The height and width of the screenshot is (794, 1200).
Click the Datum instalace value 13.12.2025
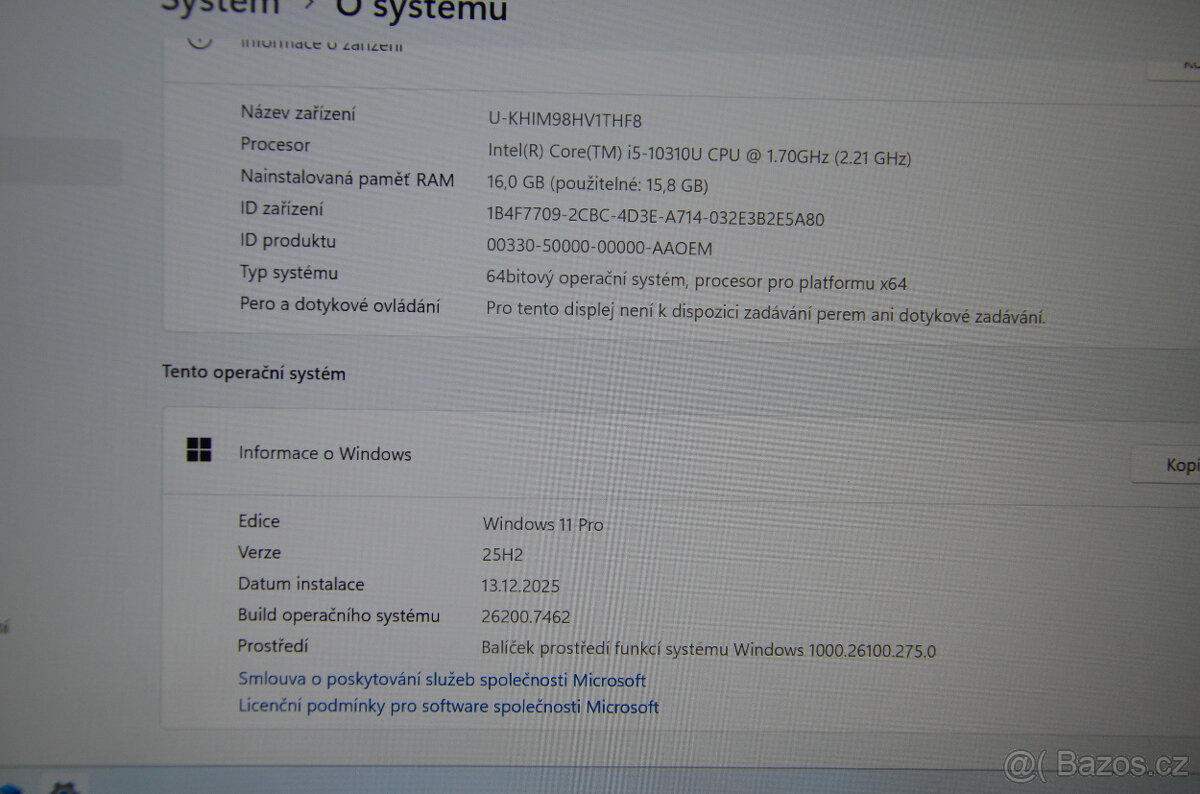pyautogui.click(x=520, y=586)
